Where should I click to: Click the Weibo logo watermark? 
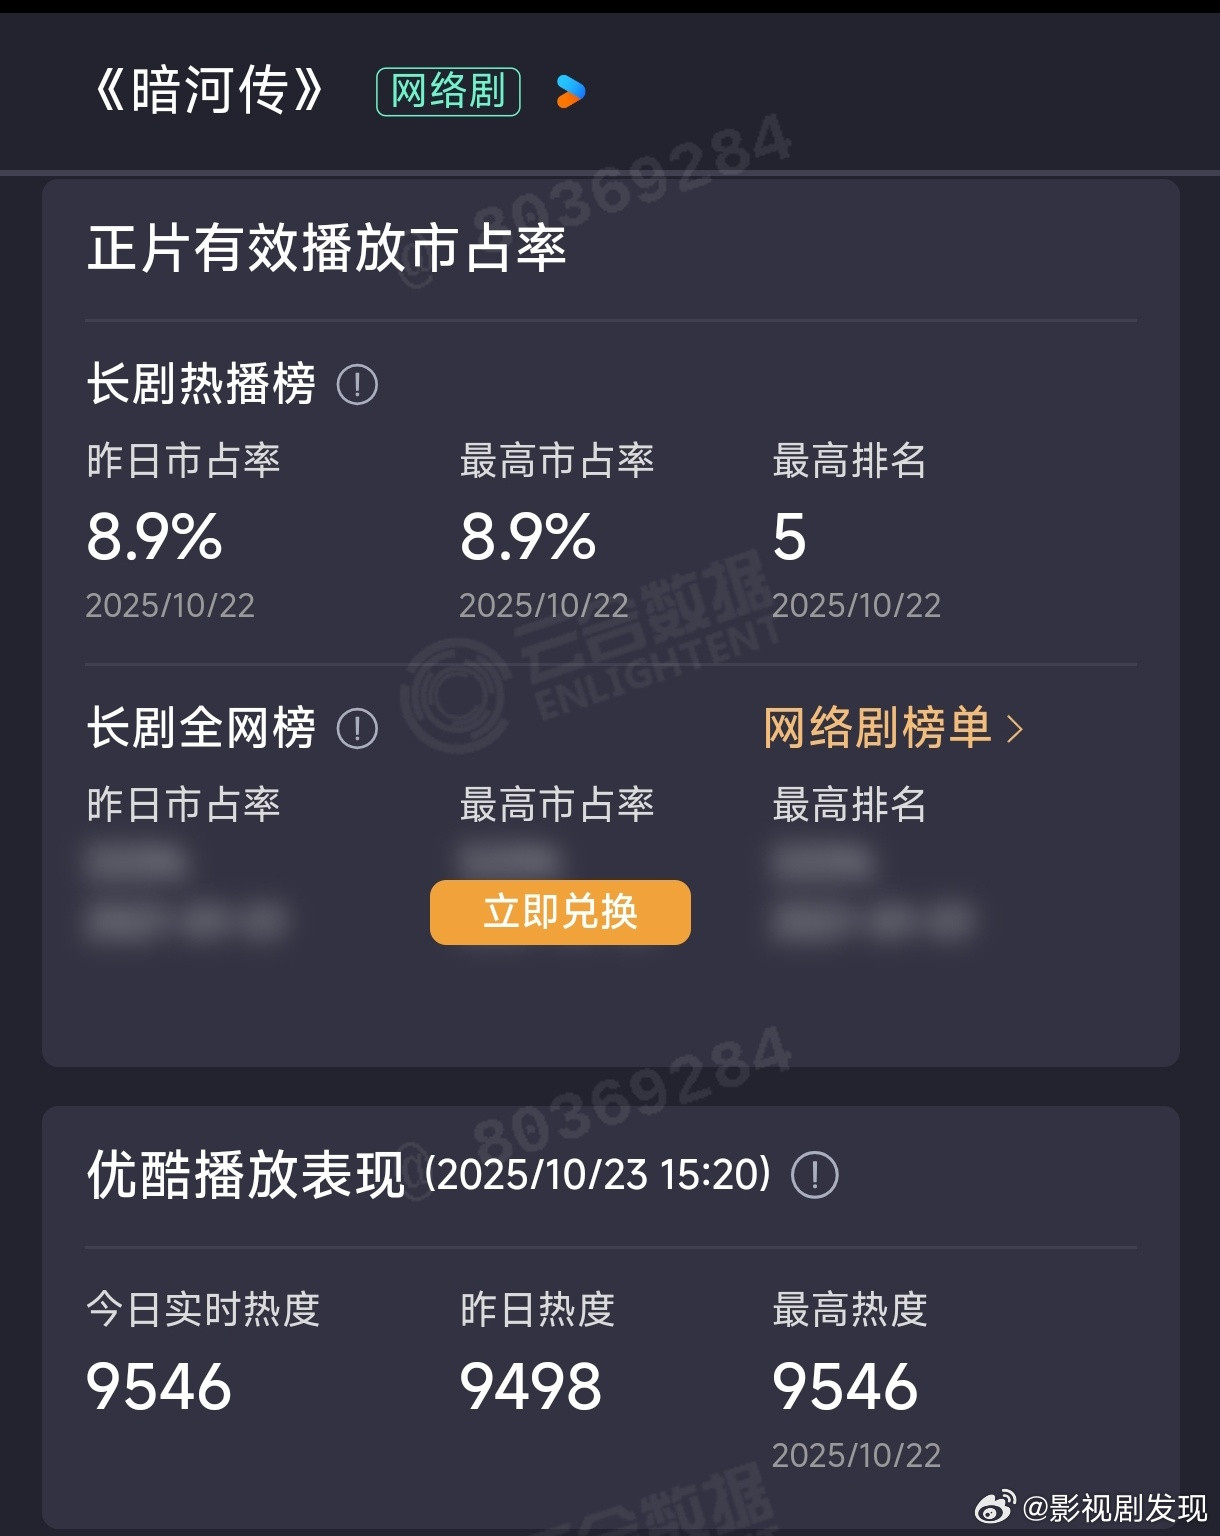pos(996,1505)
